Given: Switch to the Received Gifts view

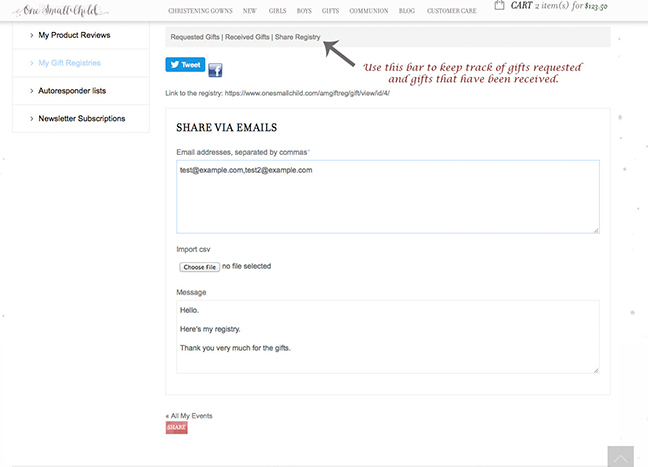Looking at the screenshot, I should pyautogui.click(x=247, y=37).
